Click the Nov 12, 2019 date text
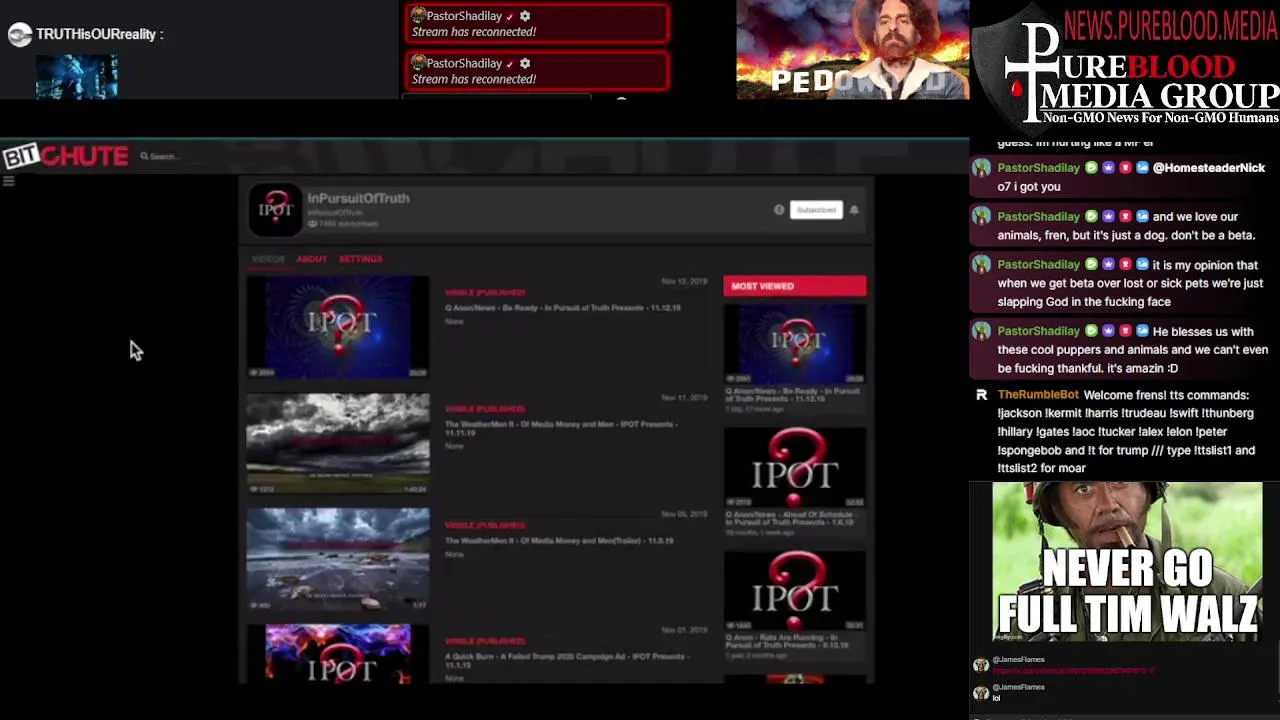This screenshot has width=1280, height=720. pyautogui.click(x=684, y=282)
